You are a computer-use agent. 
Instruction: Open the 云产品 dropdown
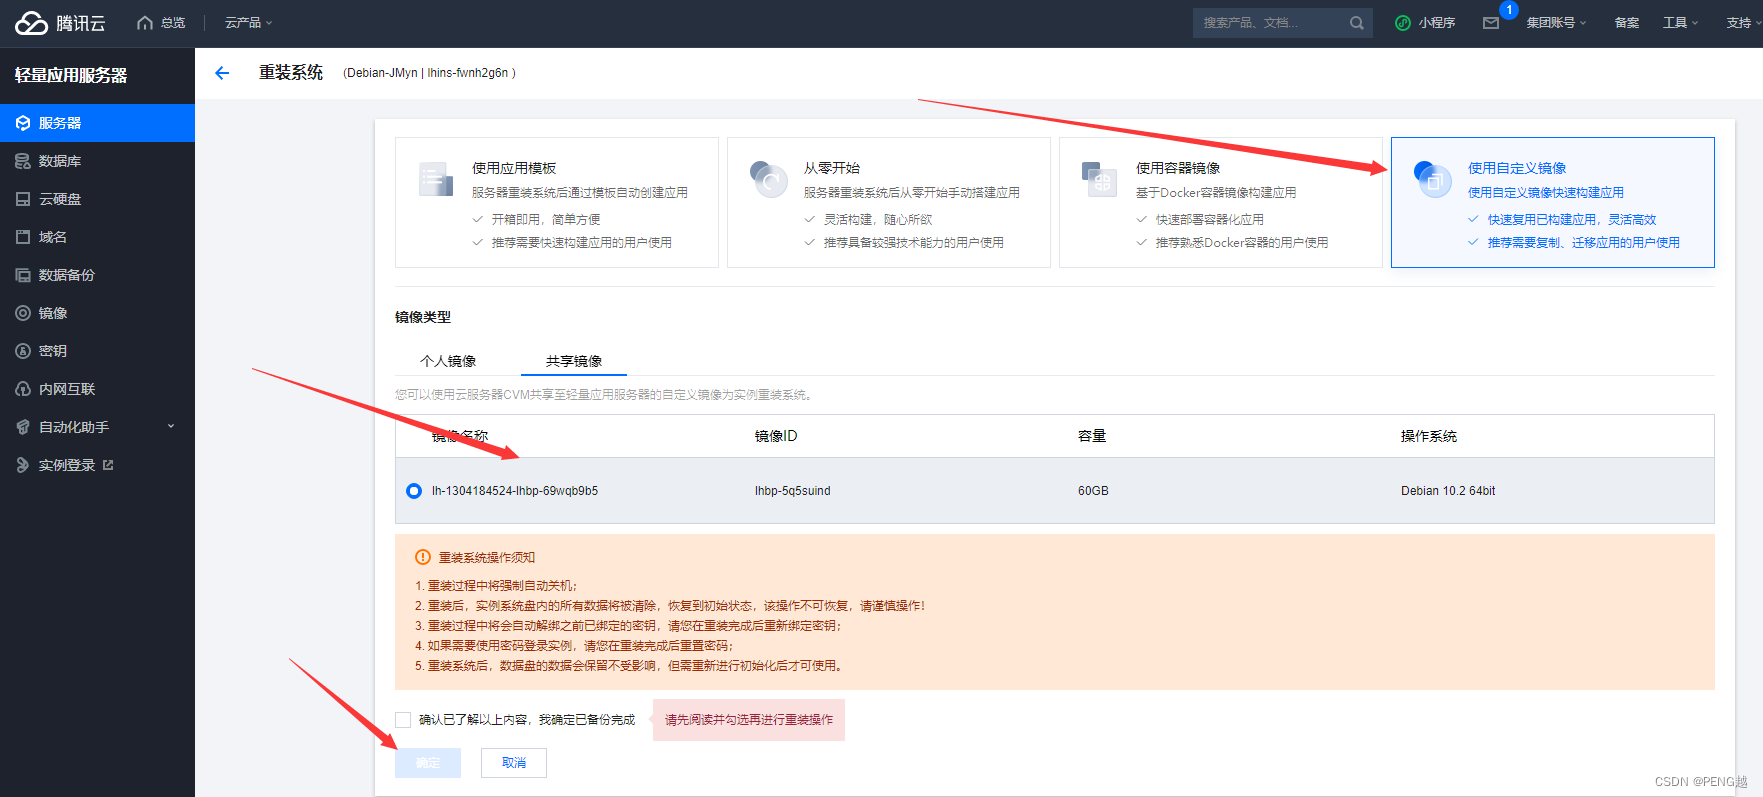click(x=248, y=23)
